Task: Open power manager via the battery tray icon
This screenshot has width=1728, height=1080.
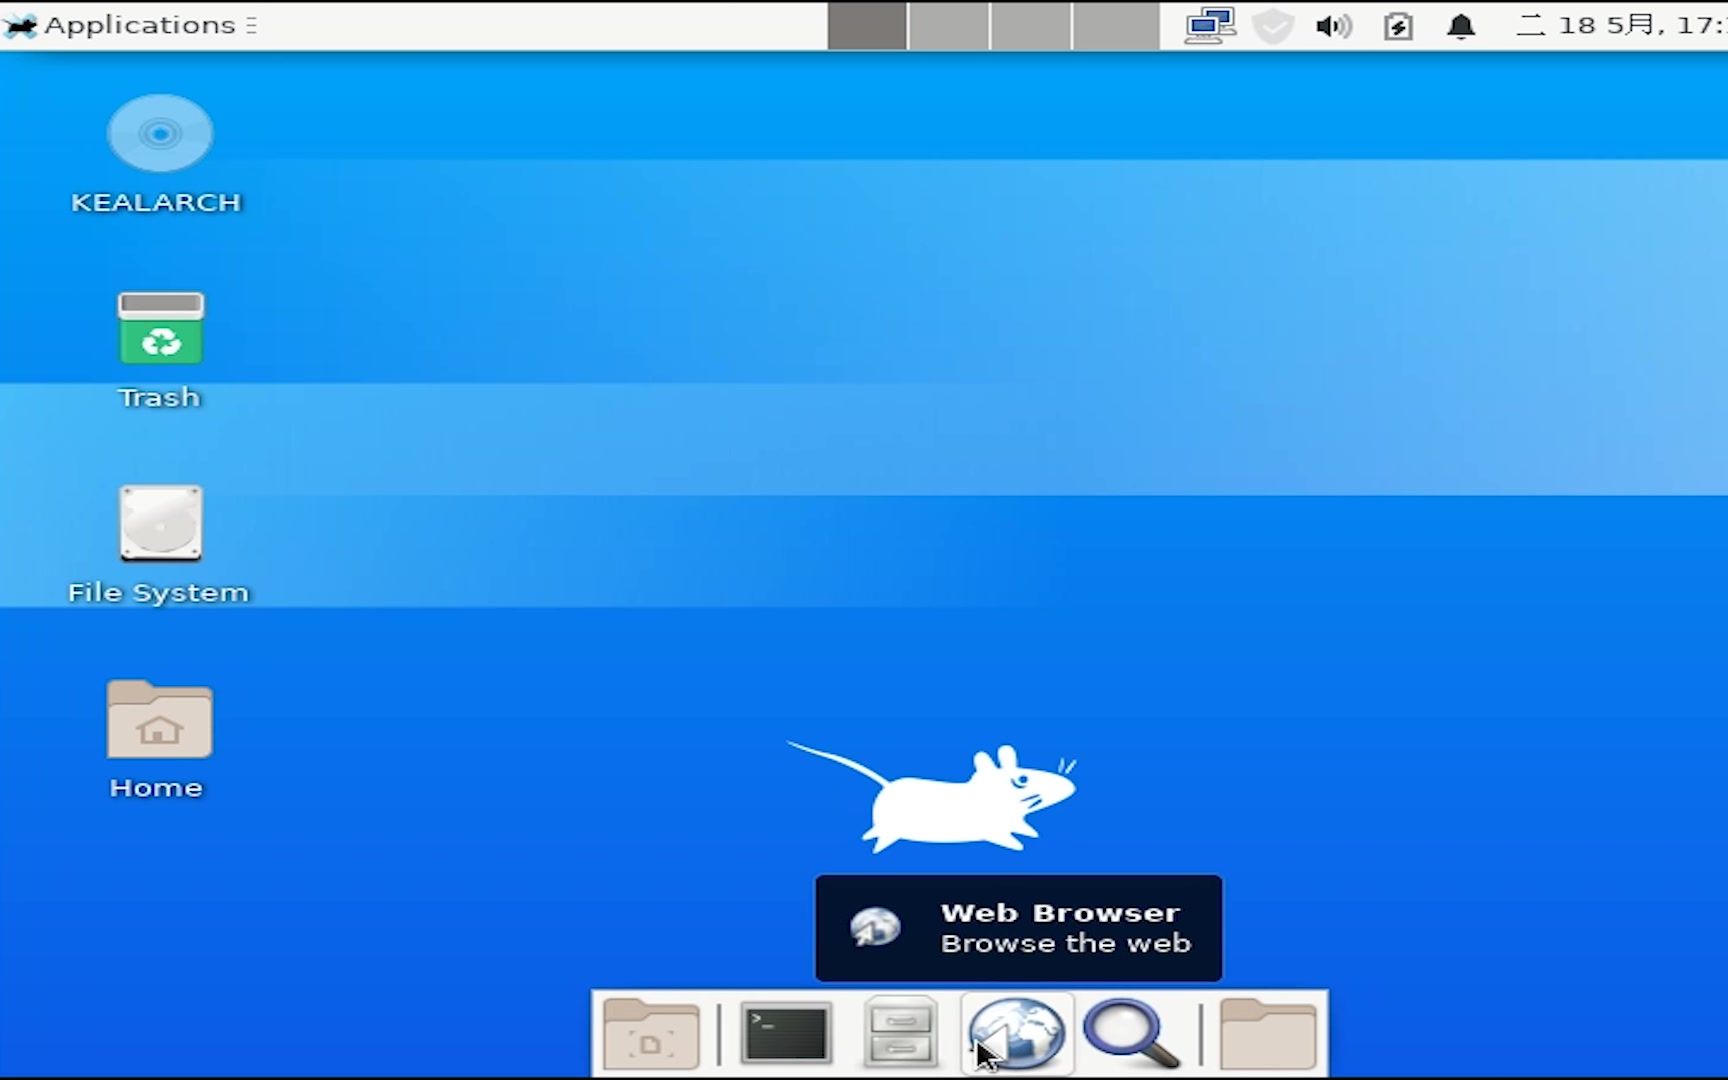Action: click(1397, 26)
